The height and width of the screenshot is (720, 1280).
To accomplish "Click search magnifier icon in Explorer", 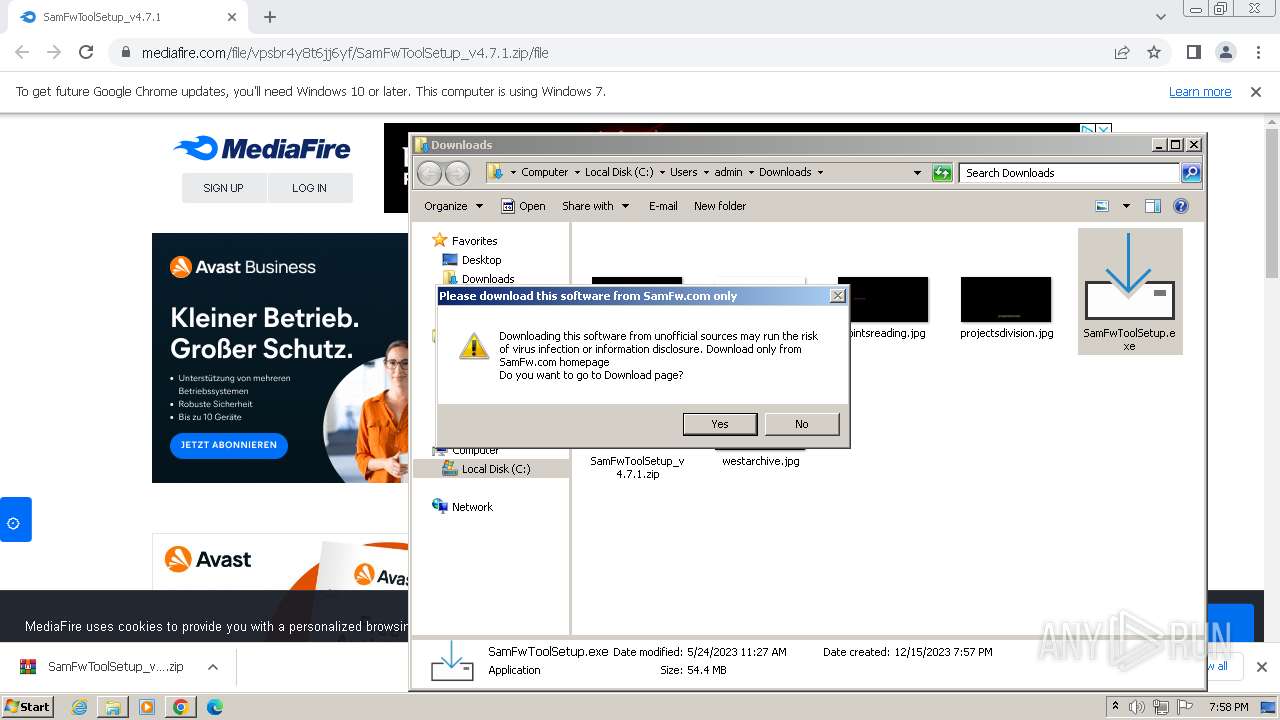I will (x=1191, y=173).
